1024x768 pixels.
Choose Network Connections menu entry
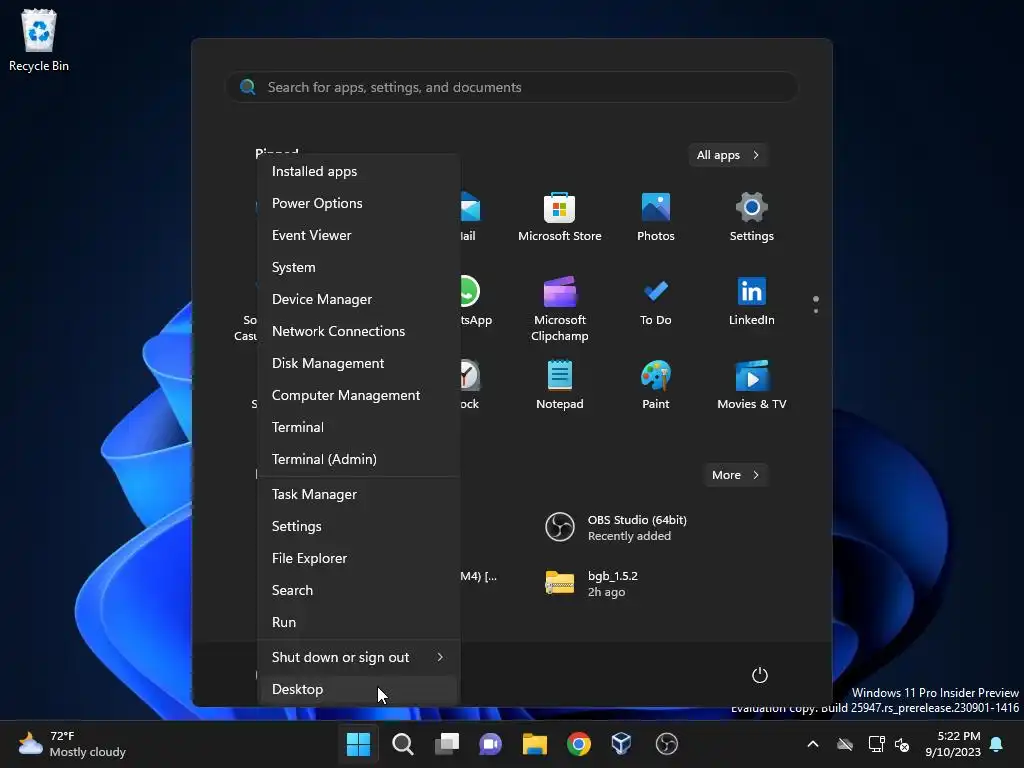point(359,331)
